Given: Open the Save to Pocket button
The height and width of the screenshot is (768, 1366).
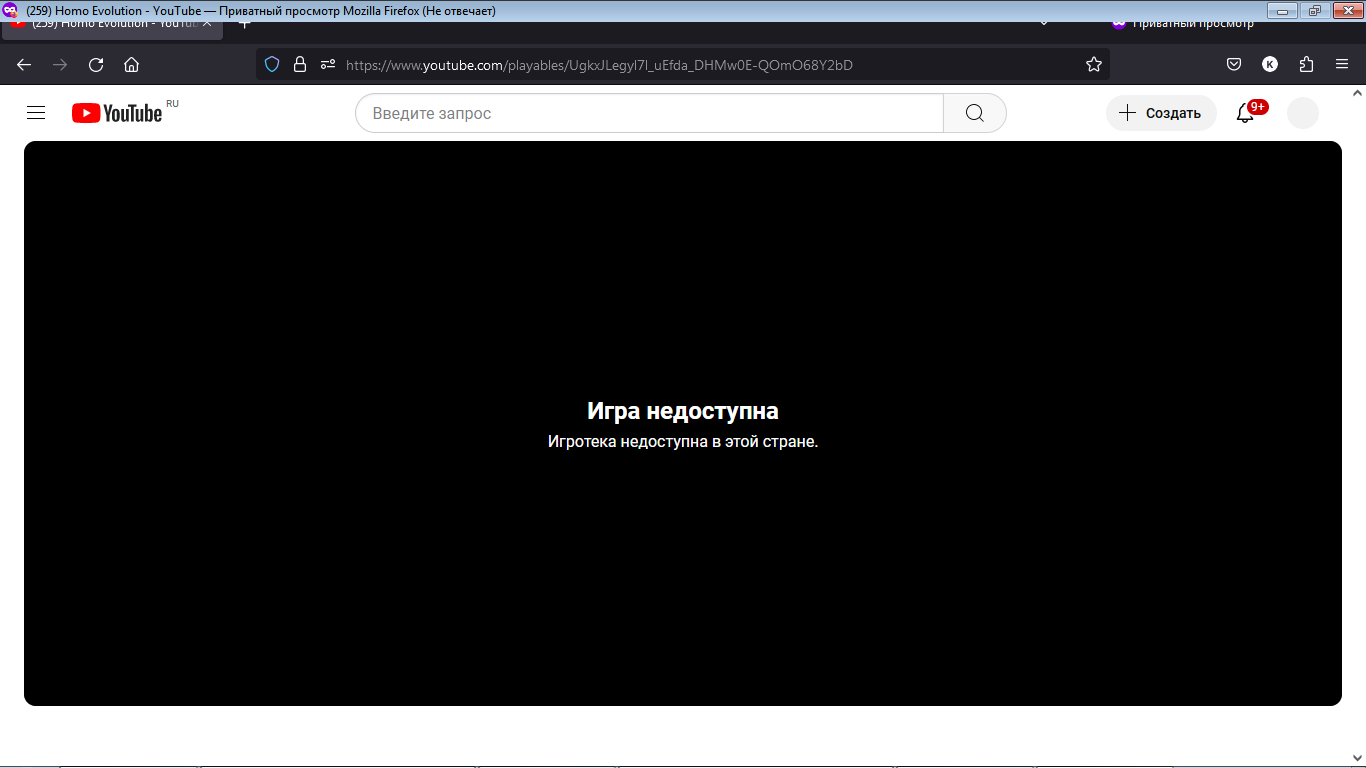Looking at the screenshot, I should [x=1234, y=65].
